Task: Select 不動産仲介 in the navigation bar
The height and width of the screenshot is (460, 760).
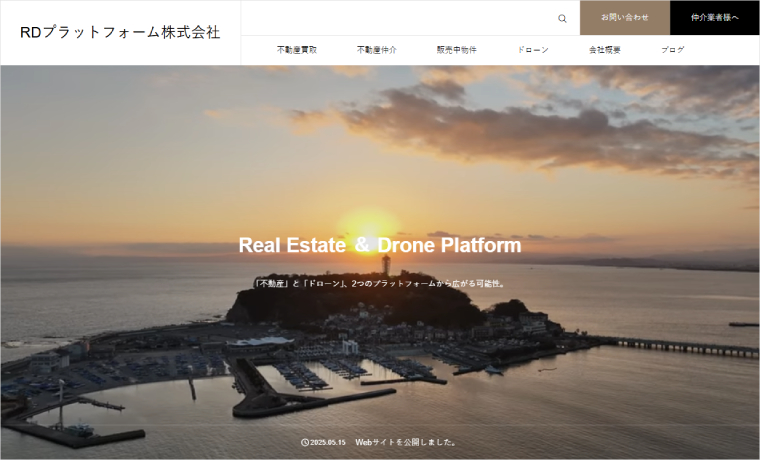Action: [376, 50]
